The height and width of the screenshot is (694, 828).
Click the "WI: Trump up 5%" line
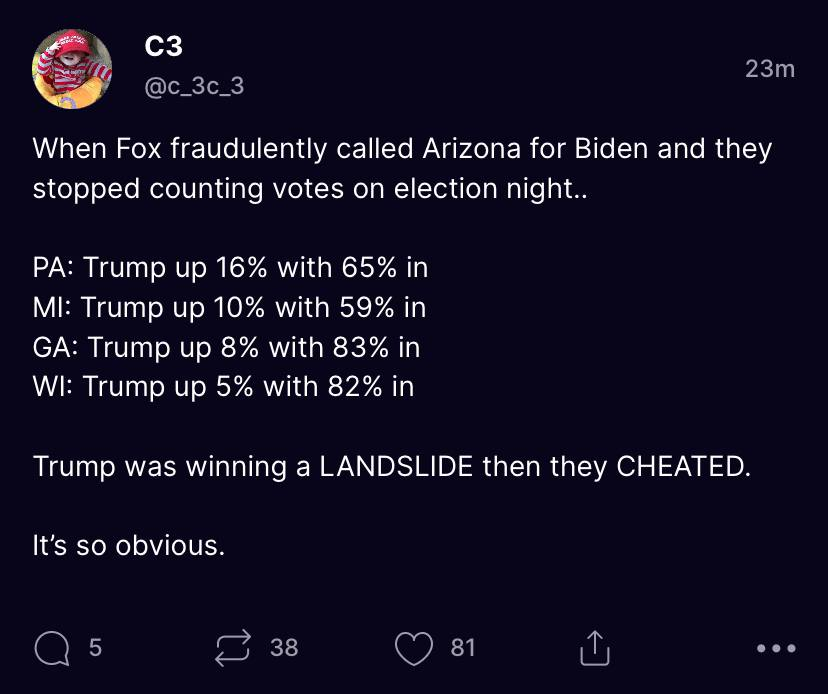223,386
